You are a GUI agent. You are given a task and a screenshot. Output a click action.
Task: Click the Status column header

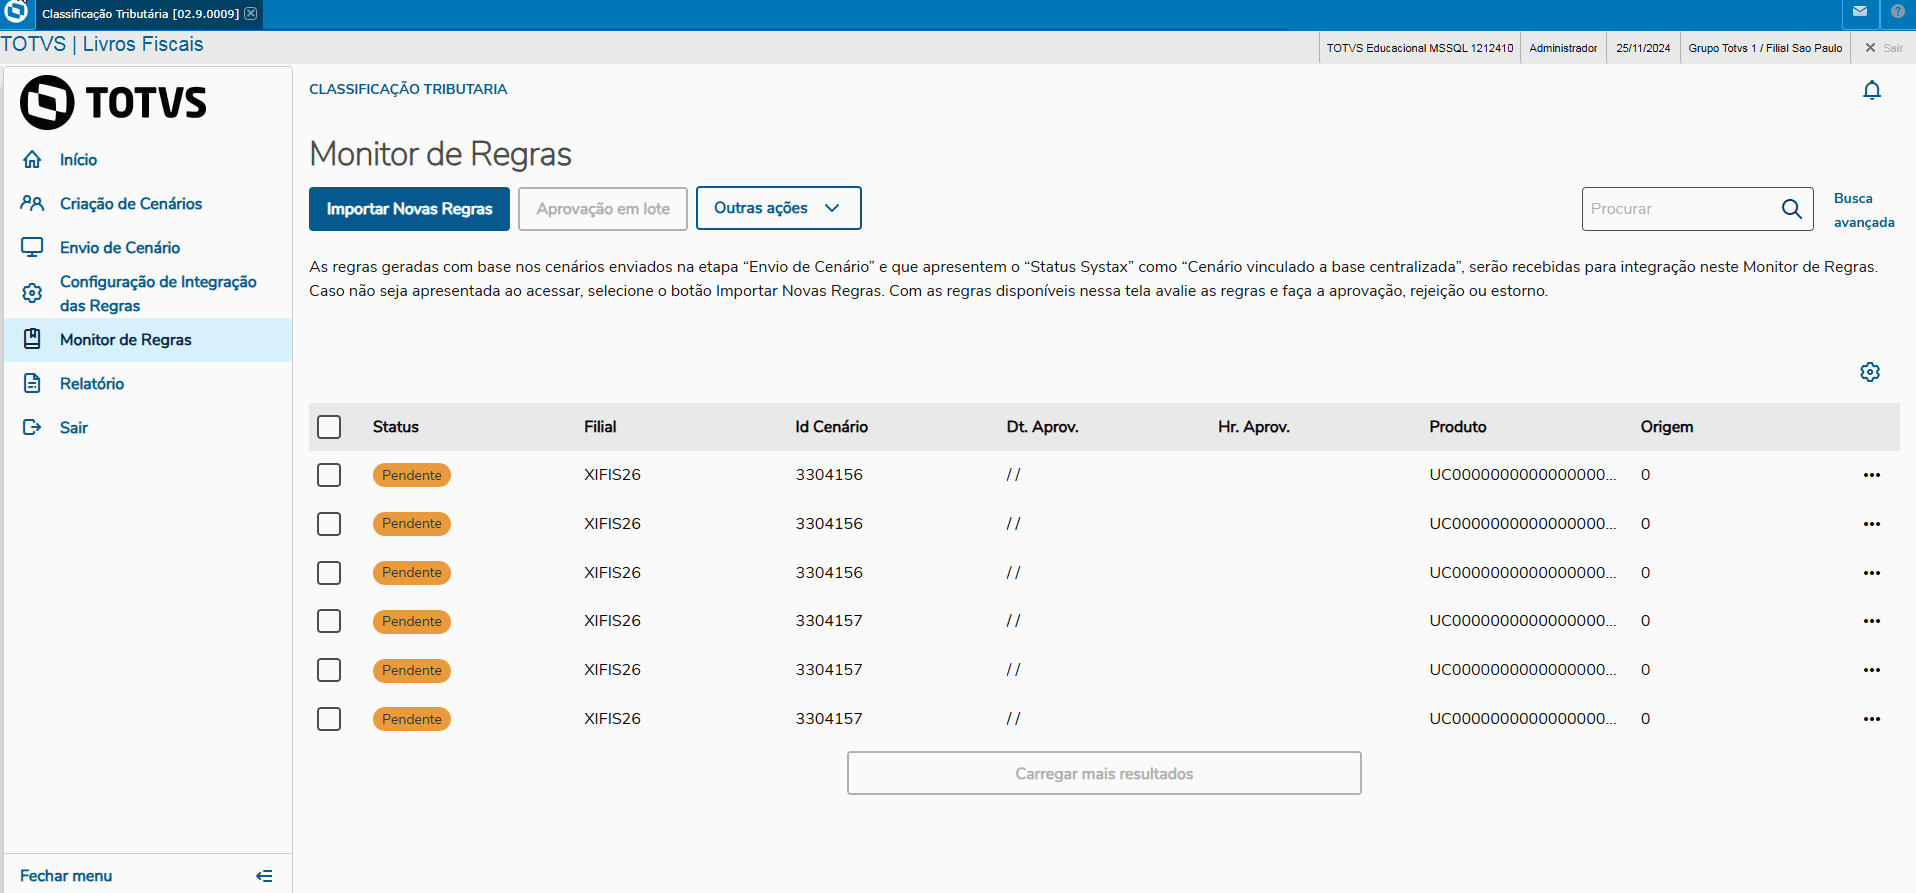click(396, 427)
